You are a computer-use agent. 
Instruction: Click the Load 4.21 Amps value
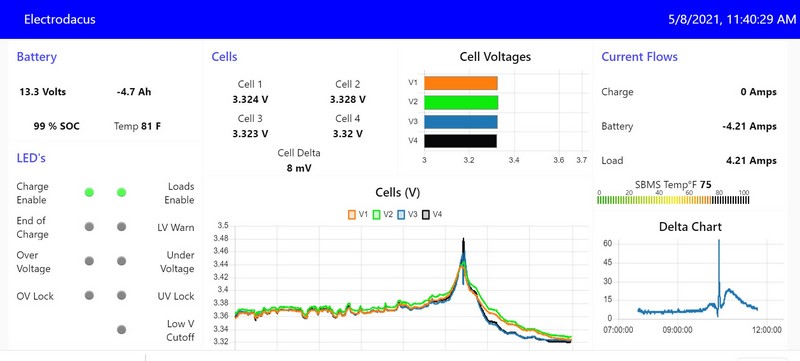click(751, 161)
